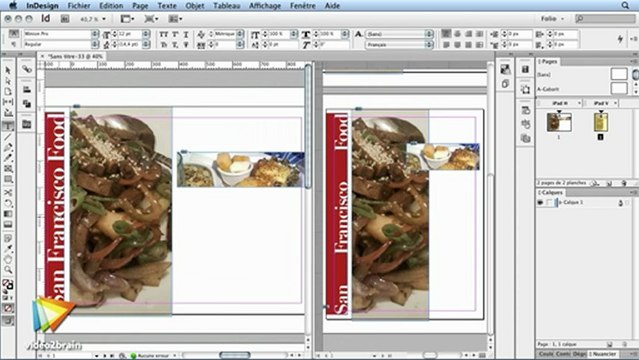
Task: Select the Free Transform tool
Action: click(8, 203)
